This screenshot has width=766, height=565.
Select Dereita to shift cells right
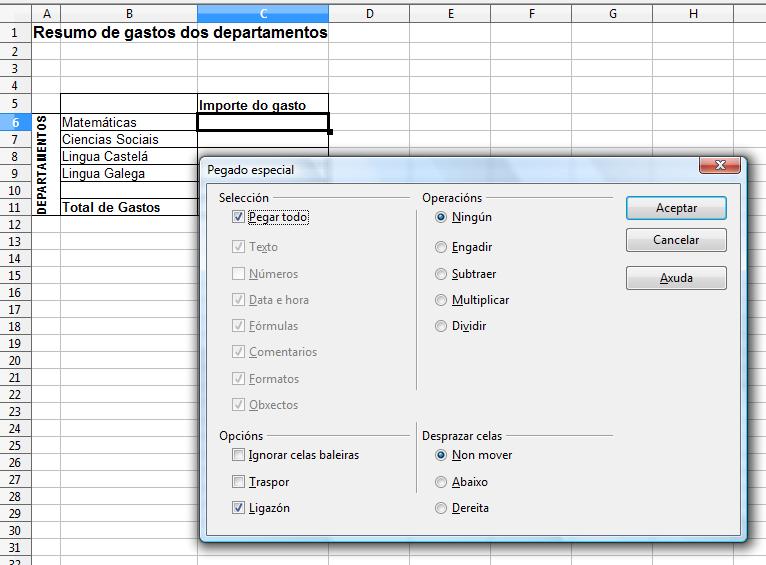(x=441, y=508)
